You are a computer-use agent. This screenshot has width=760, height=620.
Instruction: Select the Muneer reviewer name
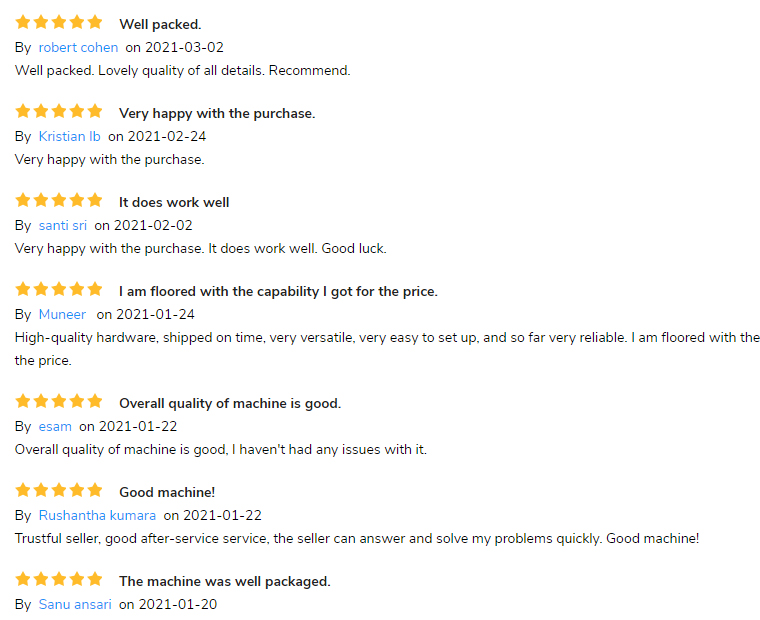click(x=62, y=314)
